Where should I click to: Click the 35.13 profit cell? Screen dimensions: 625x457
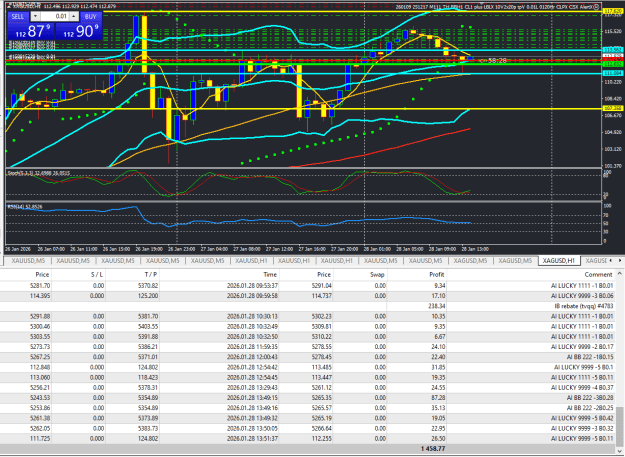(x=438, y=408)
